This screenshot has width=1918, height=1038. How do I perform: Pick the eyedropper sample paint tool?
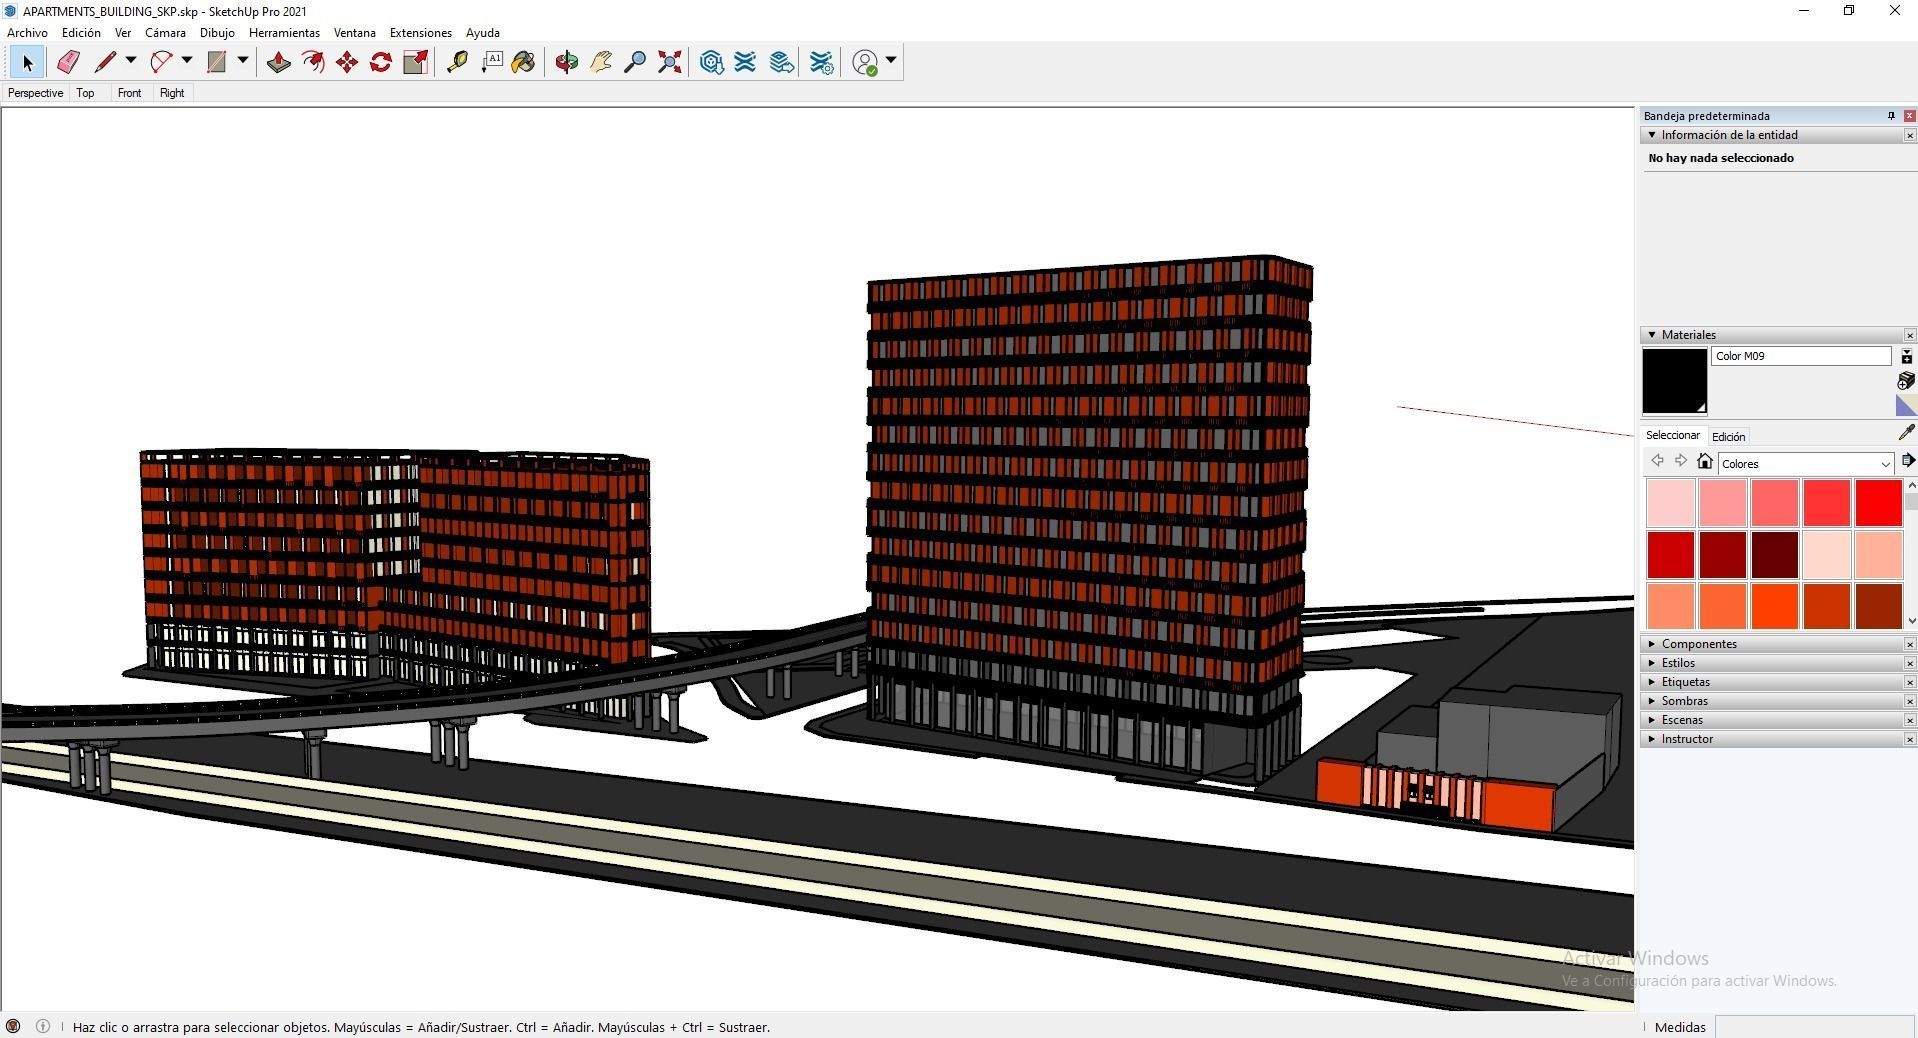coord(1906,433)
